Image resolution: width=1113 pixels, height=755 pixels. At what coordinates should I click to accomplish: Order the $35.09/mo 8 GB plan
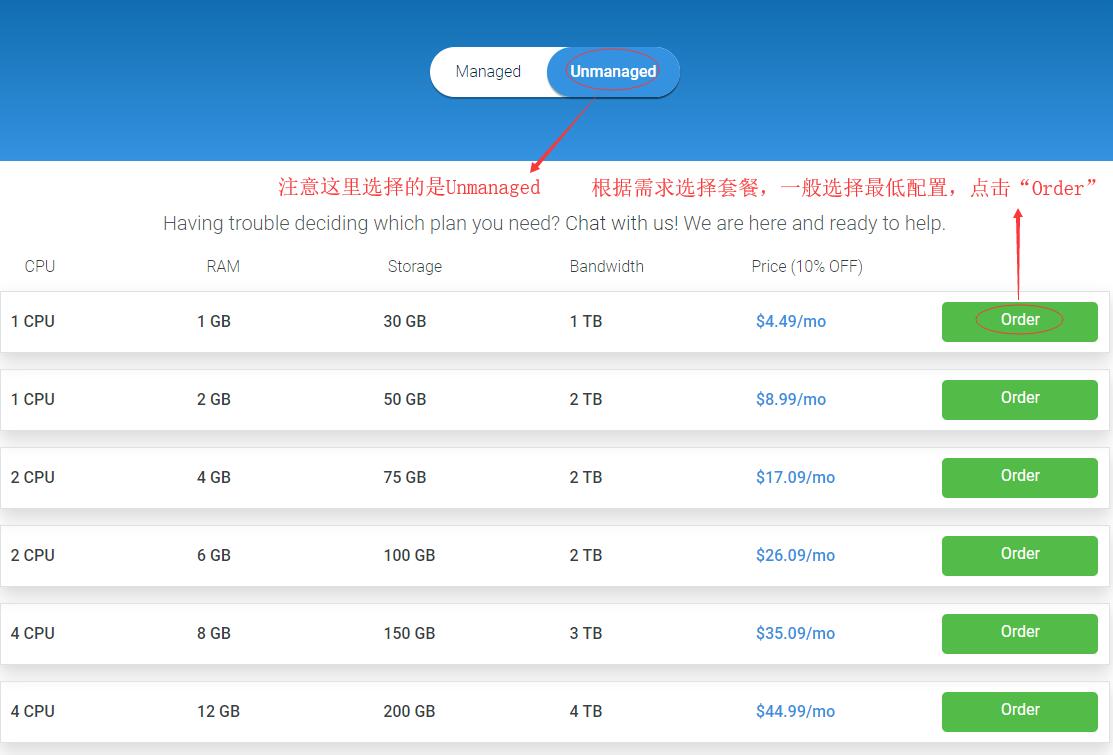pos(1019,633)
